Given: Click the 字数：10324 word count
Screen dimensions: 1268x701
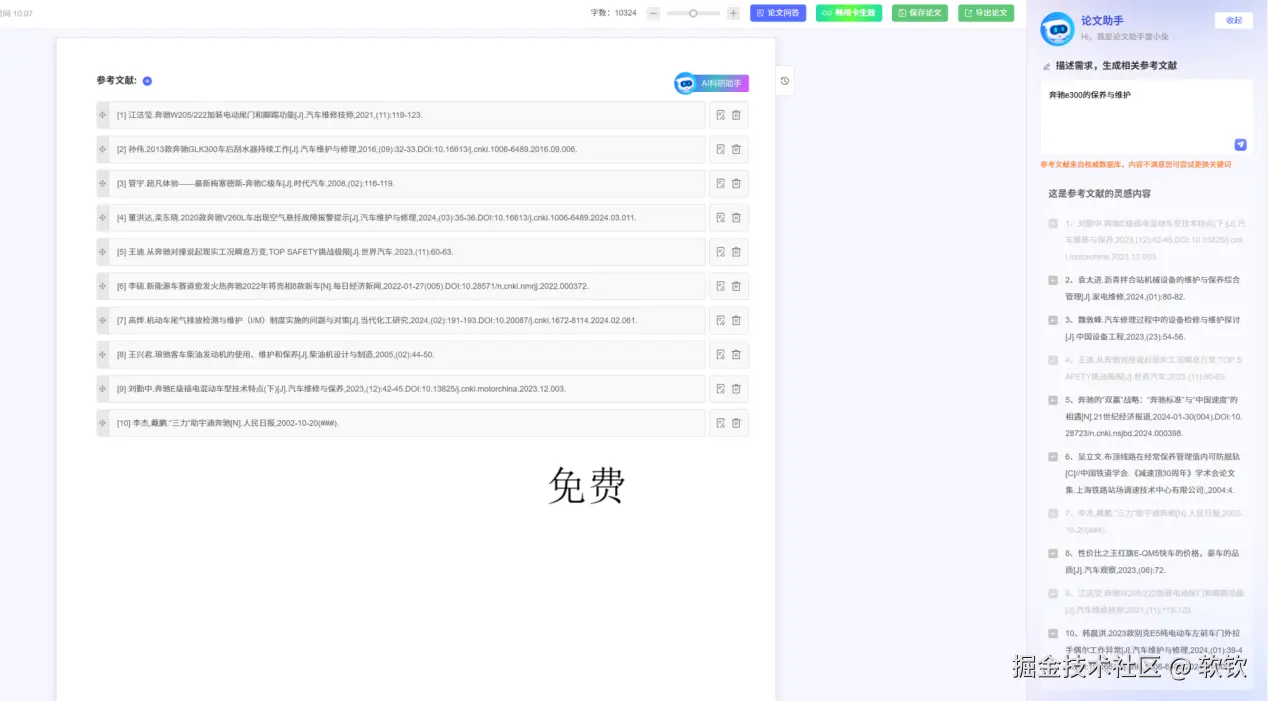Looking at the screenshot, I should (x=613, y=13).
